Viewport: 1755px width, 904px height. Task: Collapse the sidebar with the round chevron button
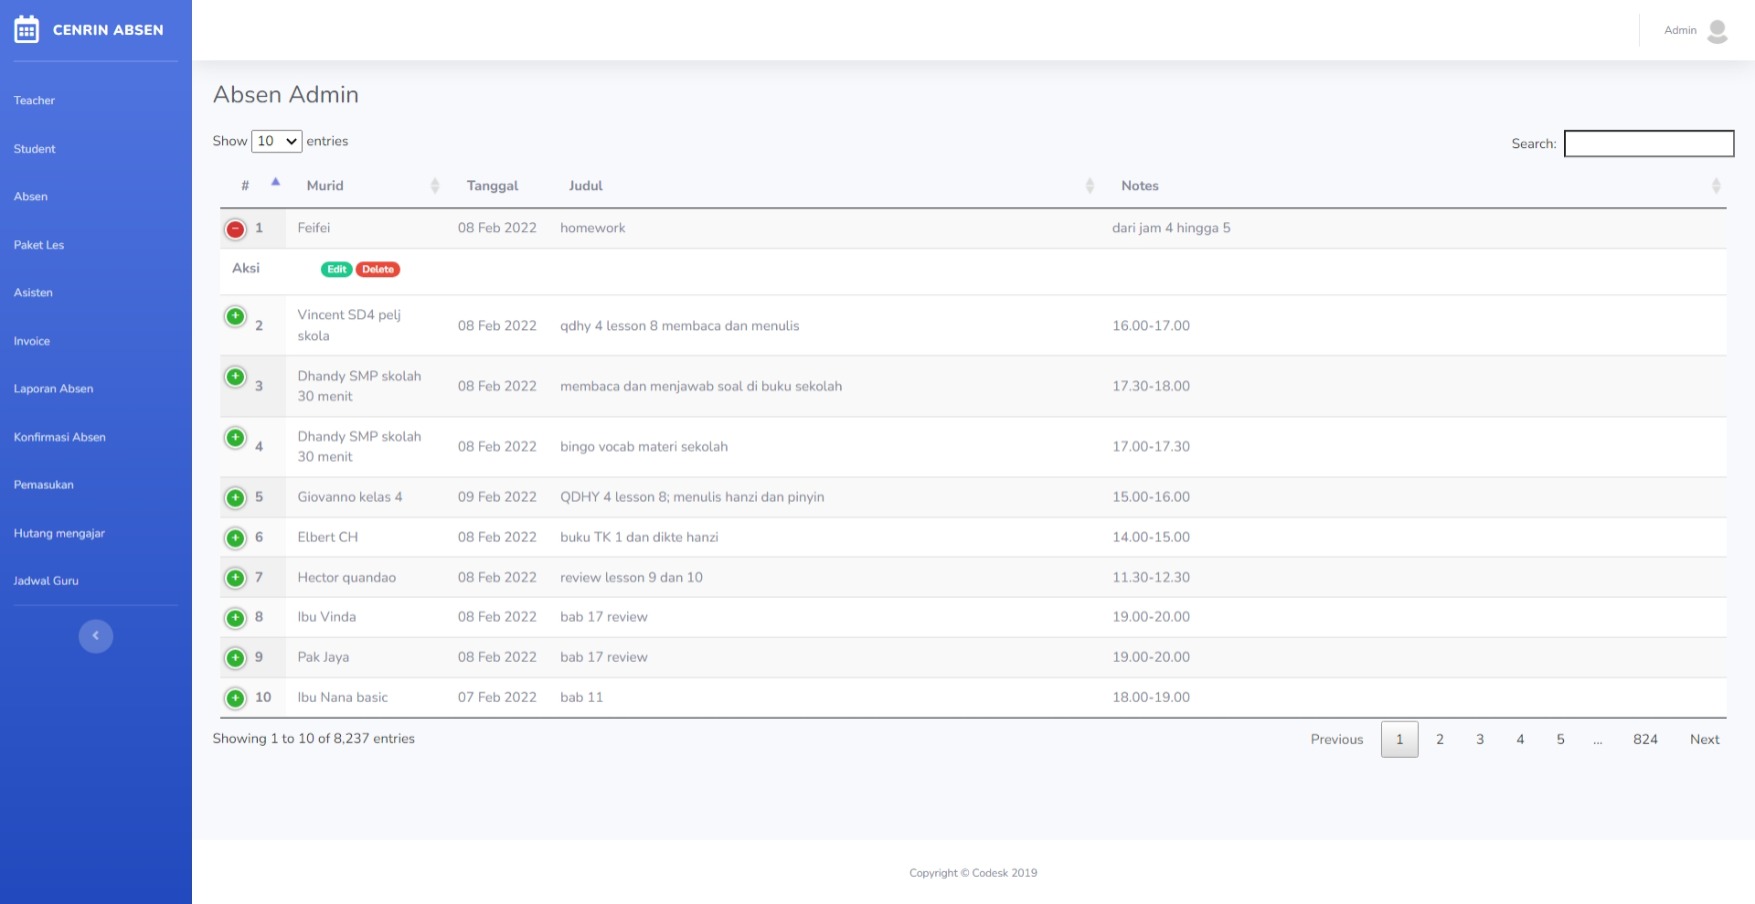tap(96, 636)
